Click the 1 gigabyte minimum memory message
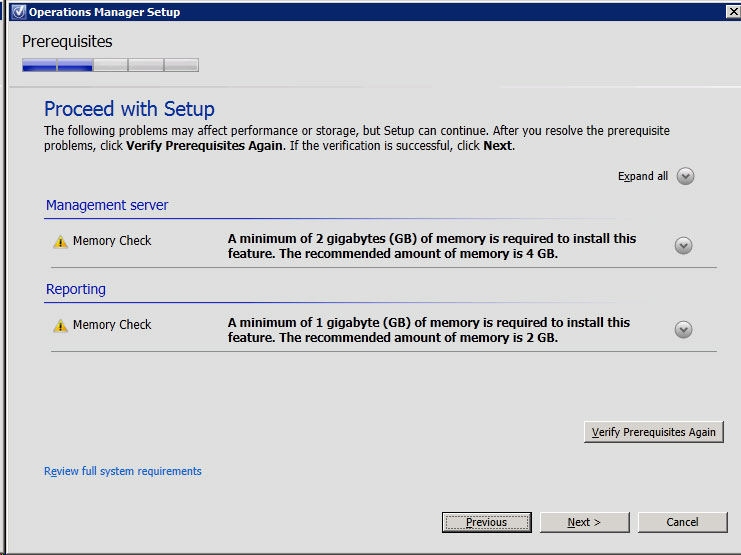Viewport: 741px width, 555px height. (x=429, y=330)
